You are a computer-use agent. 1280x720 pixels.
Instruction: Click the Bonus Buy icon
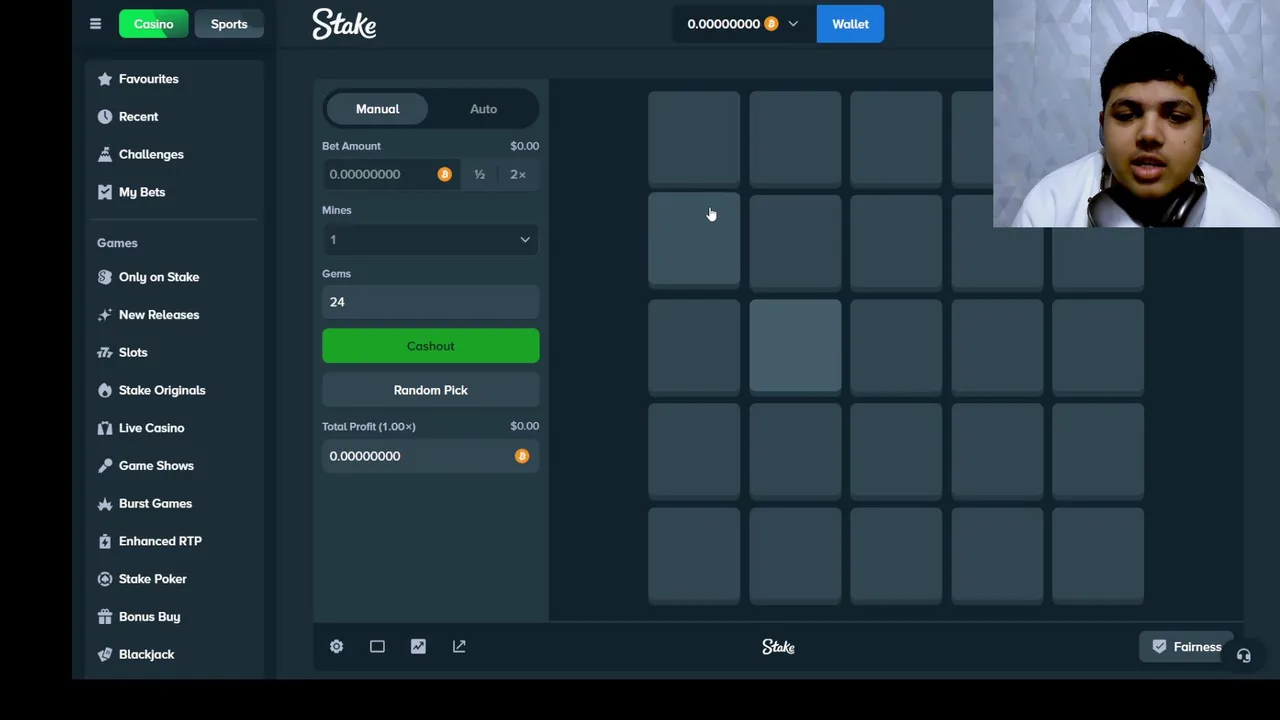tap(105, 617)
